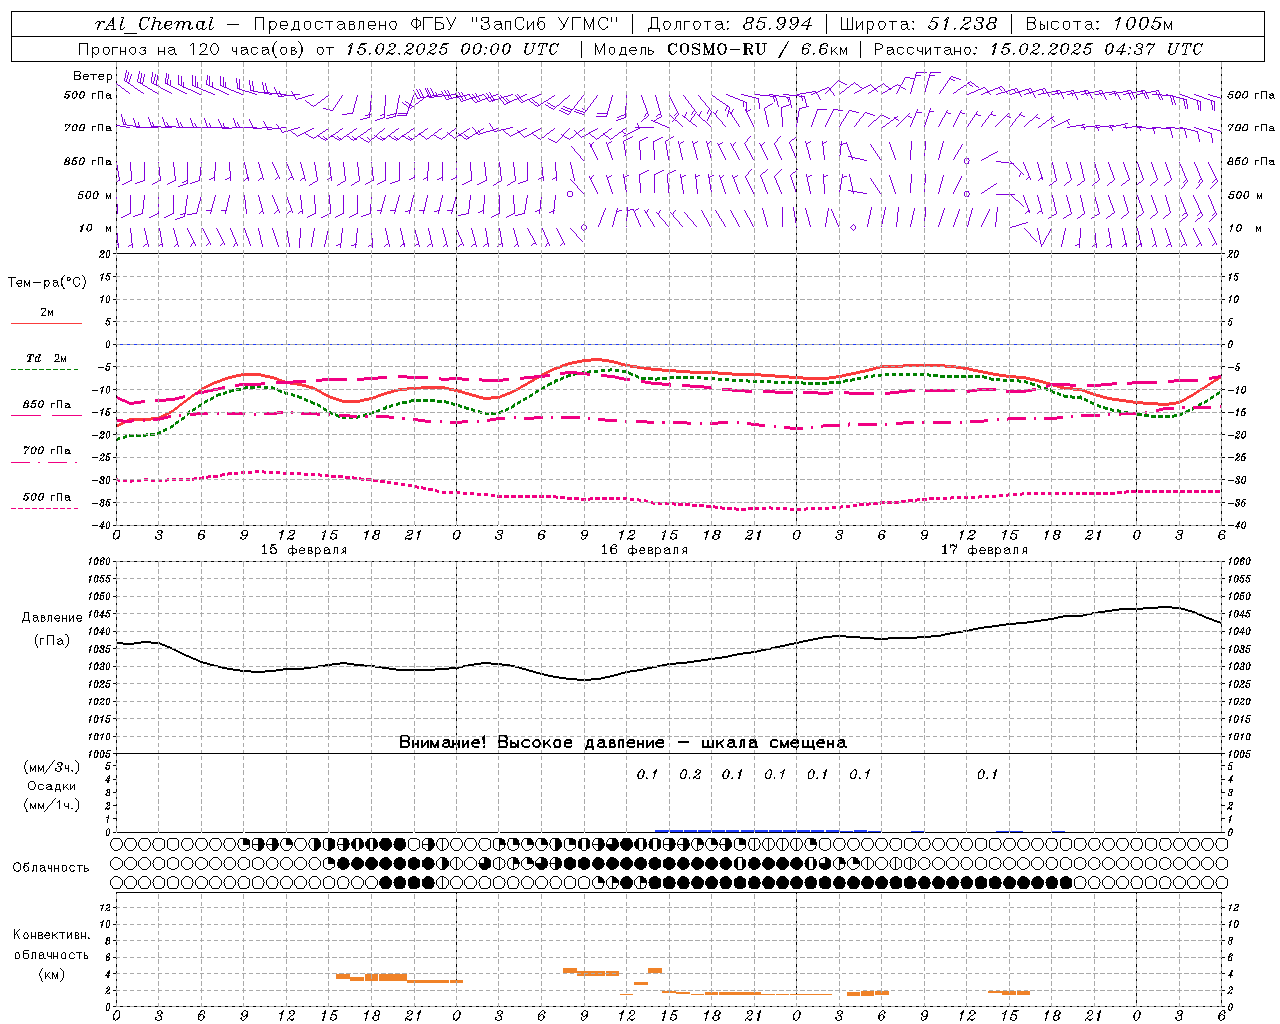1280x1024 pixels.
Task: Click the Ветер wind panel label
Action: tap(93, 76)
